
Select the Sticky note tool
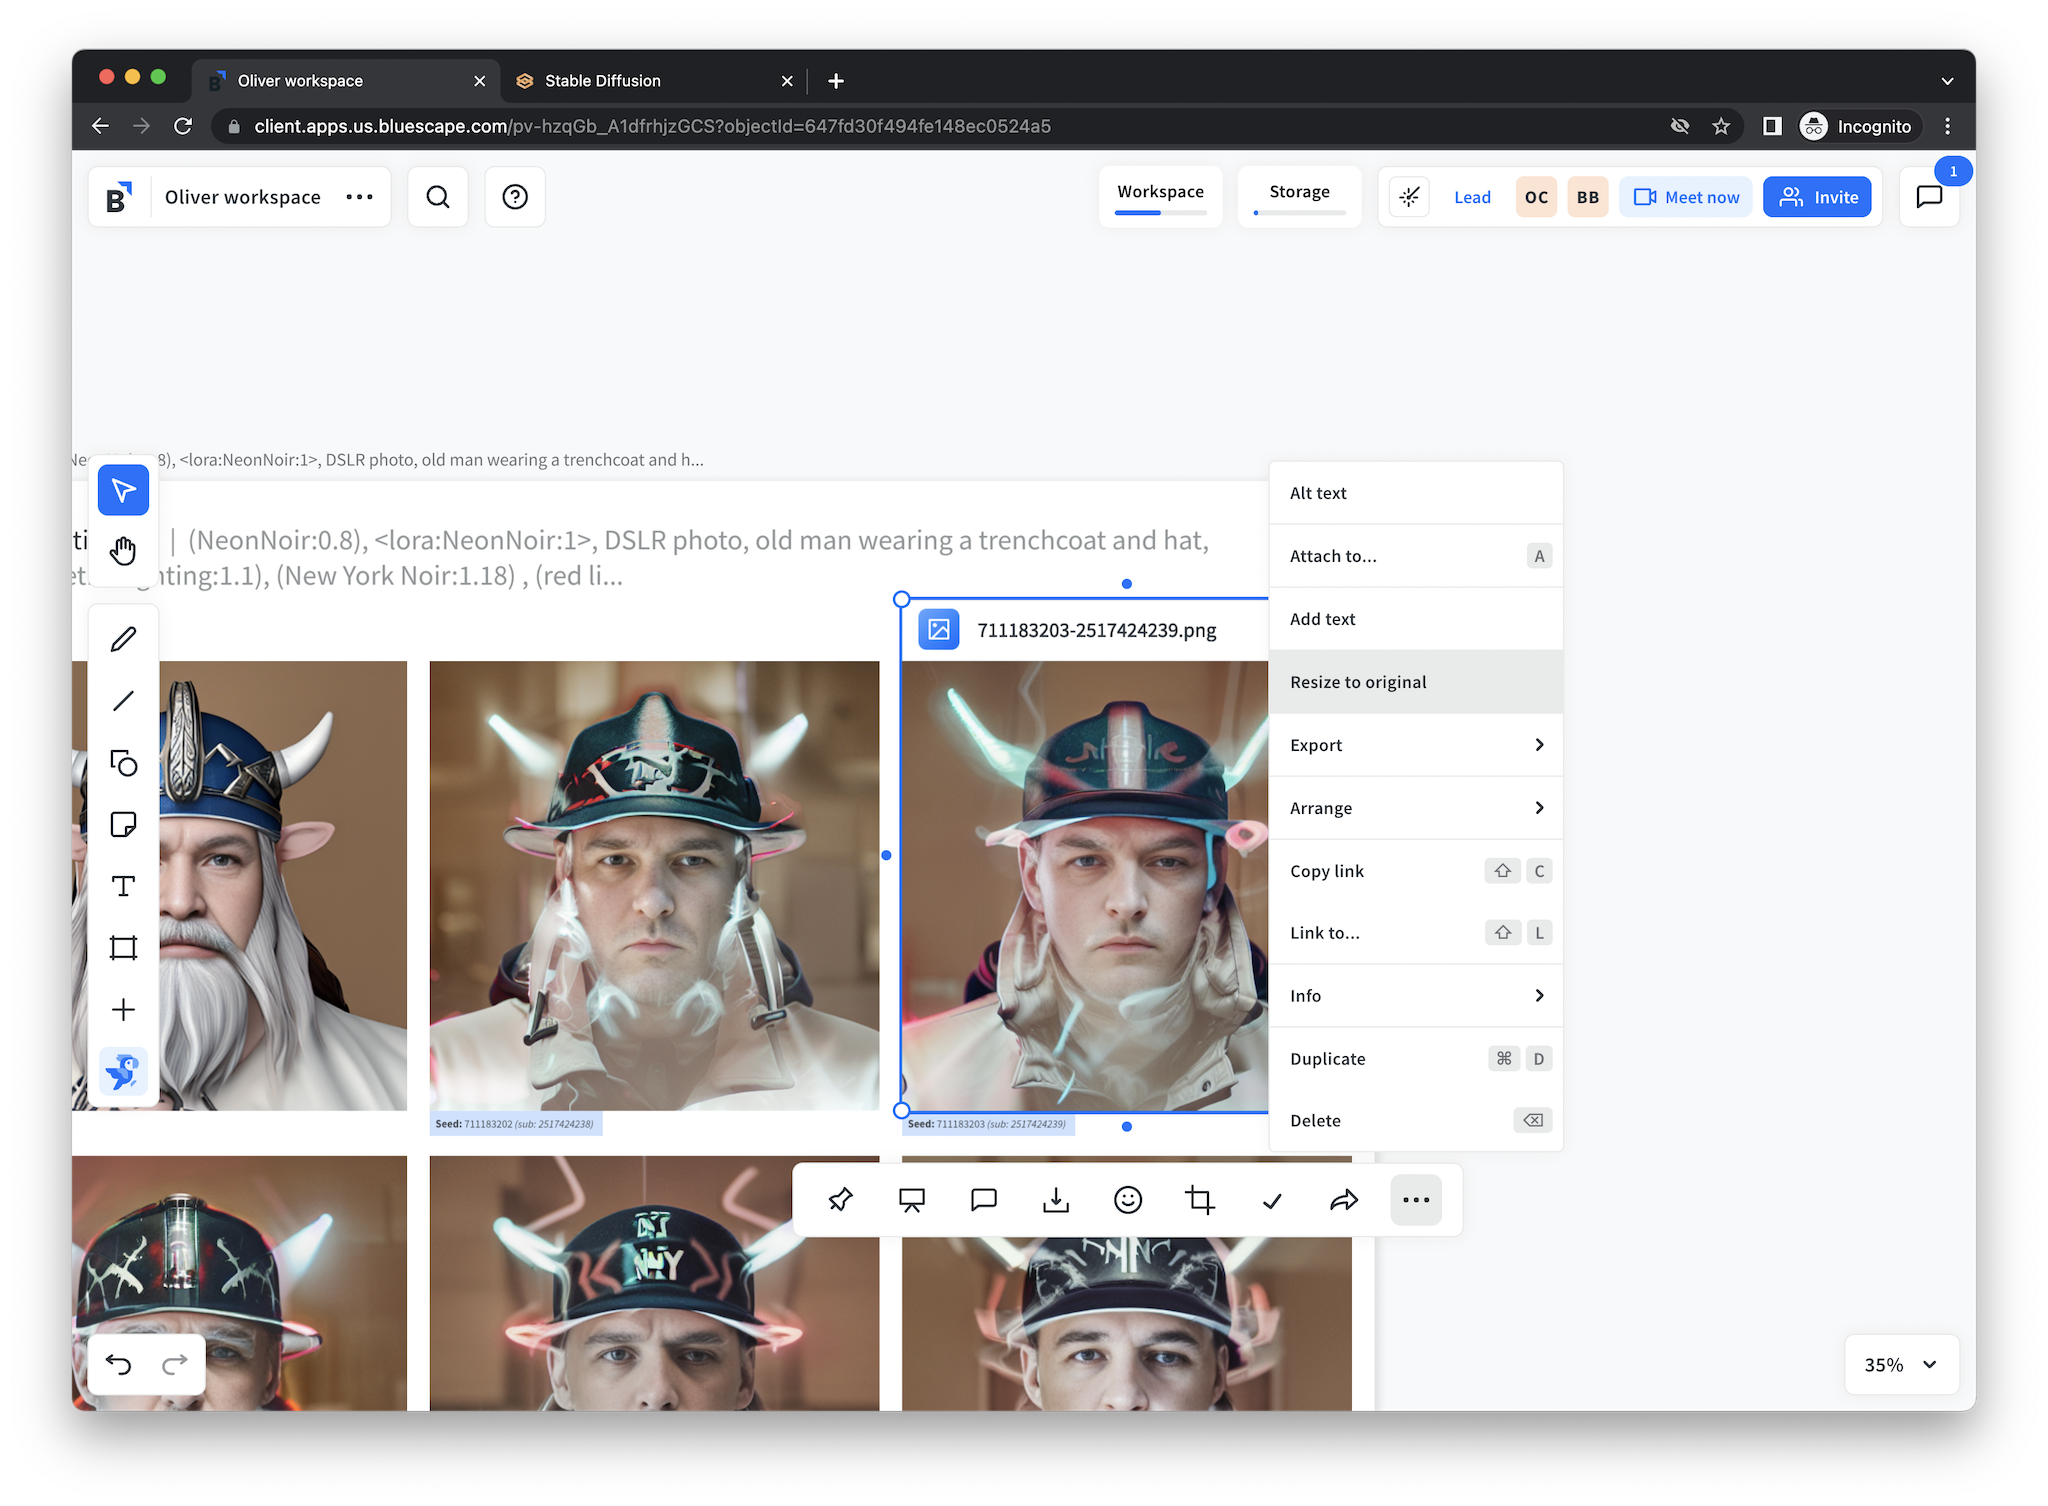[x=123, y=825]
